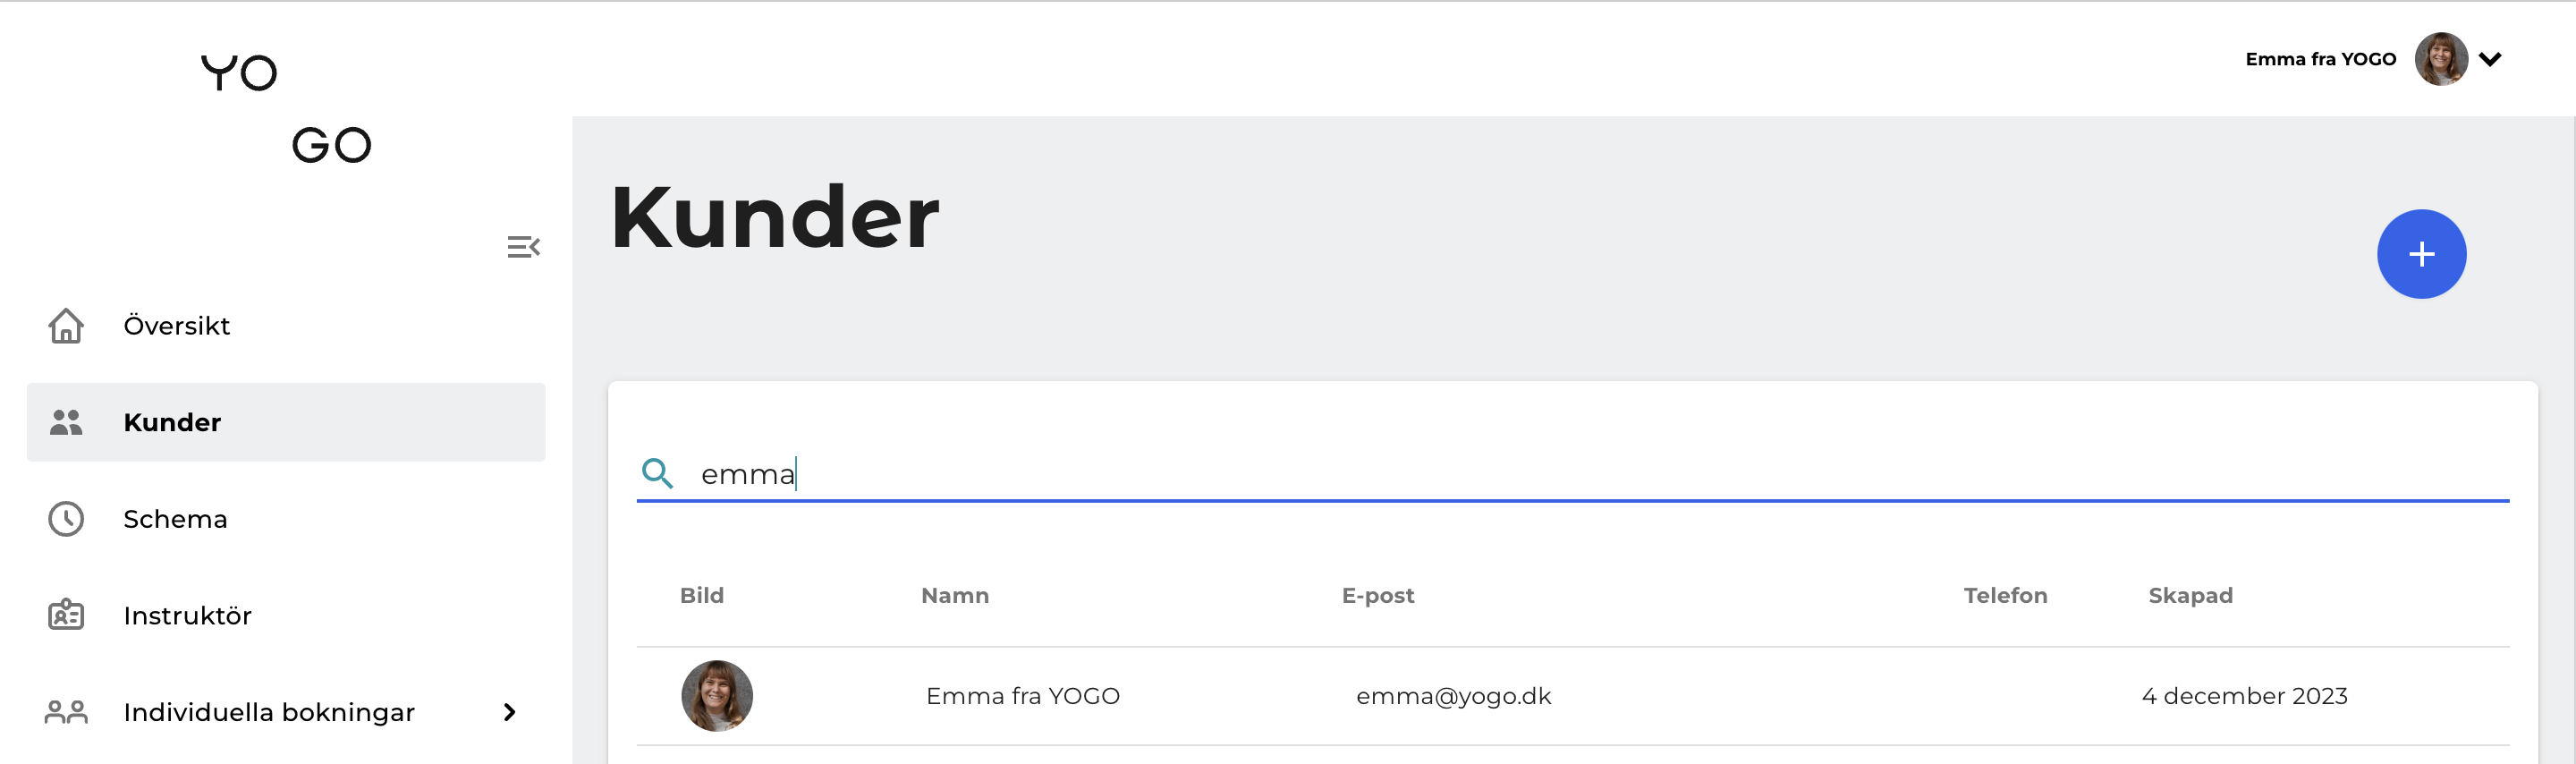Sort by Namn column header

point(954,595)
